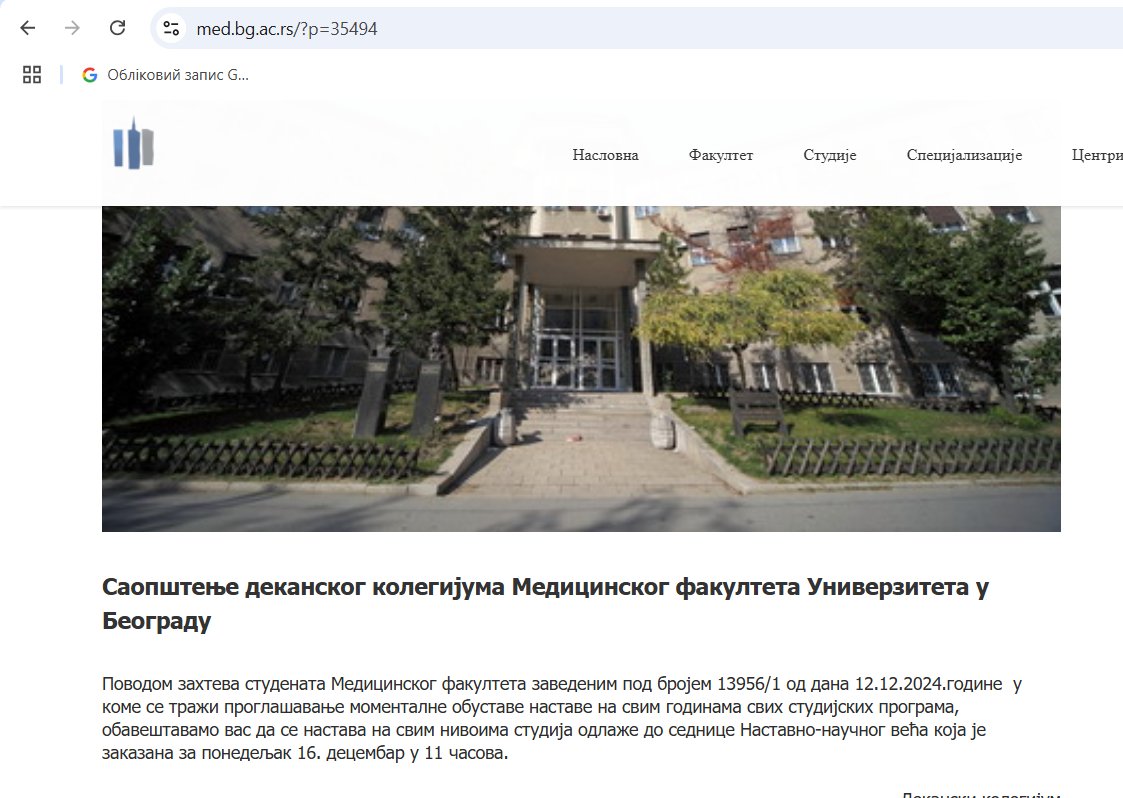The image size is (1123, 798).
Task: Click the tab groups grid icon
Action: coord(32,74)
